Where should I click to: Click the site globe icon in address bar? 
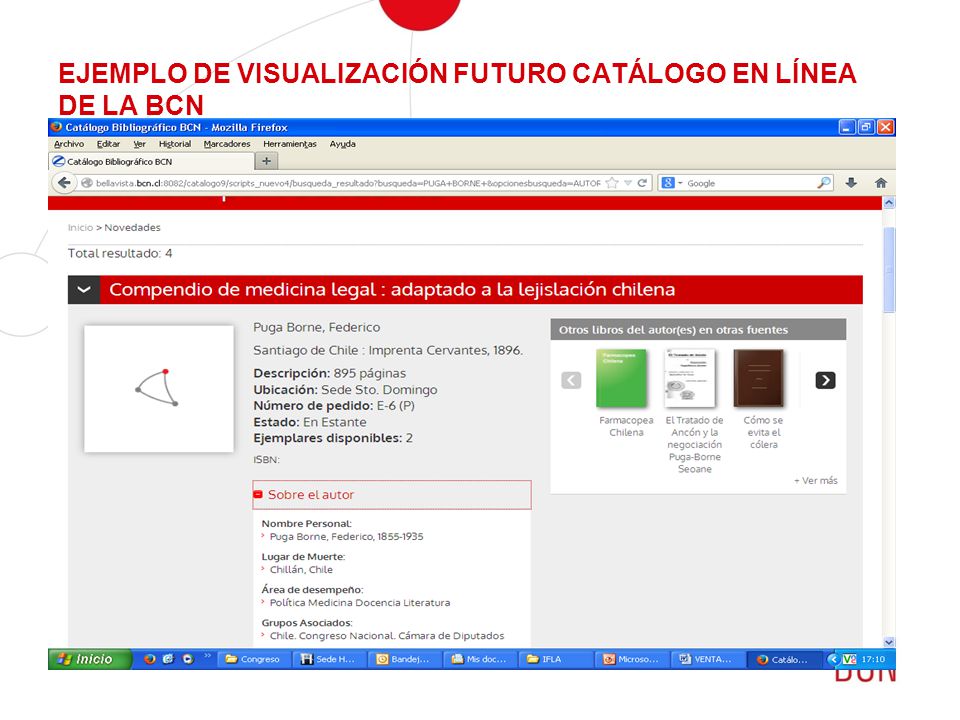click(87, 183)
